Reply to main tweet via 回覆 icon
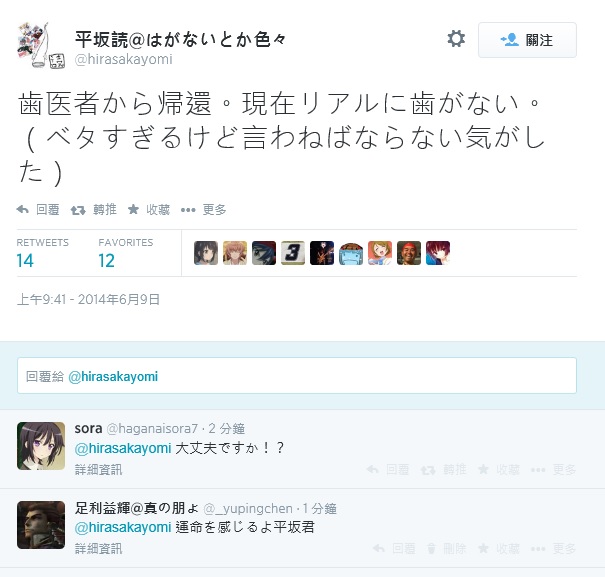 (x=38, y=210)
